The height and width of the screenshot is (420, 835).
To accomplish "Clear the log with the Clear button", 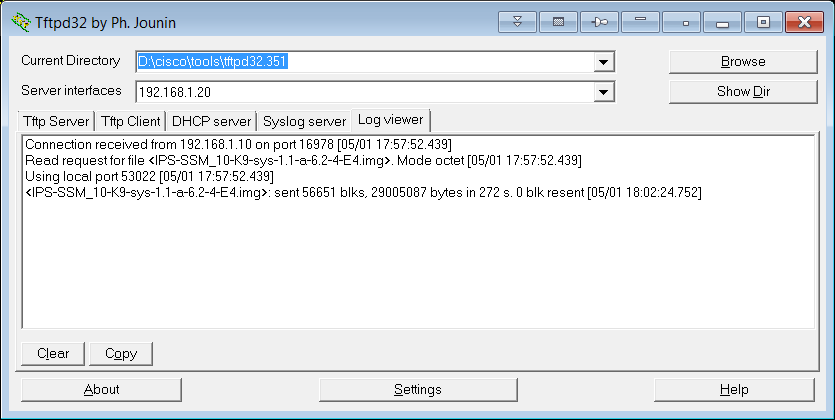I will point(53,353).
